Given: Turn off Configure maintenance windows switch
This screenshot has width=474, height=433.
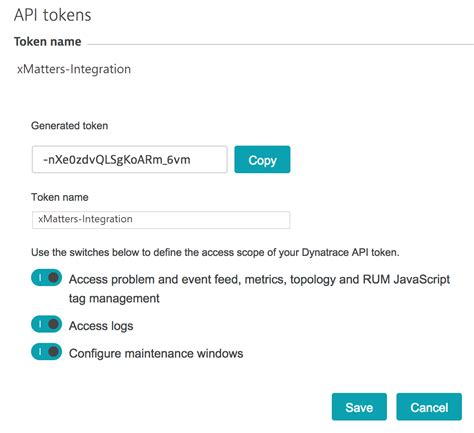Looking at the screenshot, I should (46, 352).
